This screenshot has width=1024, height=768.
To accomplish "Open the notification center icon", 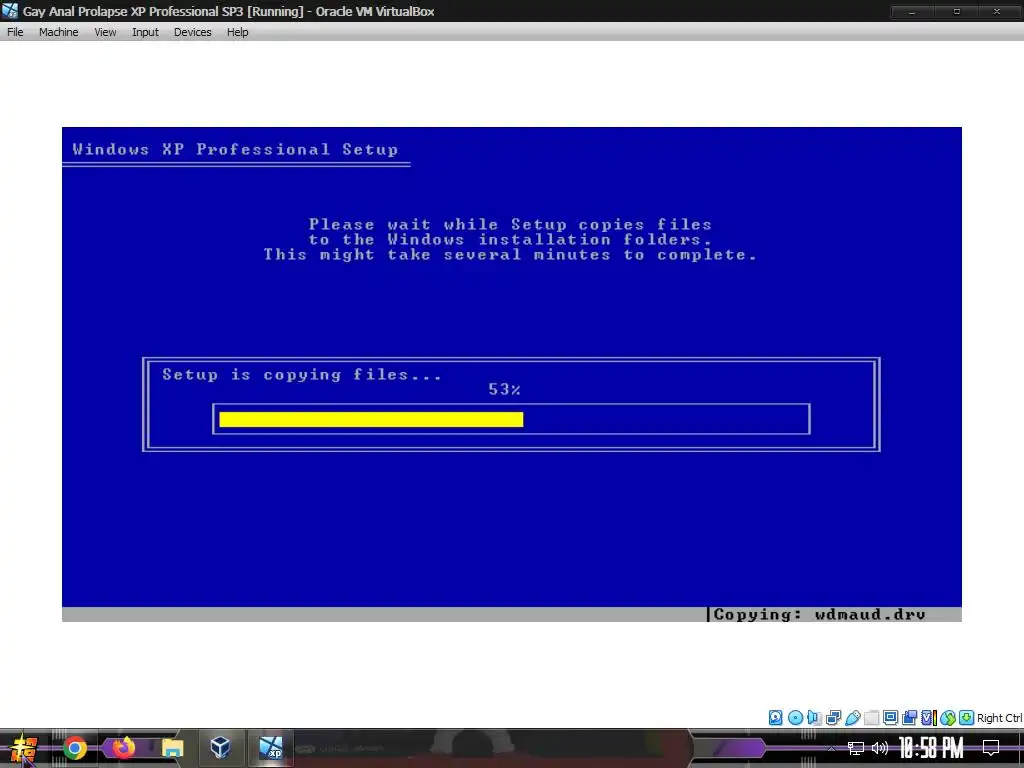I will coord(991,748).
